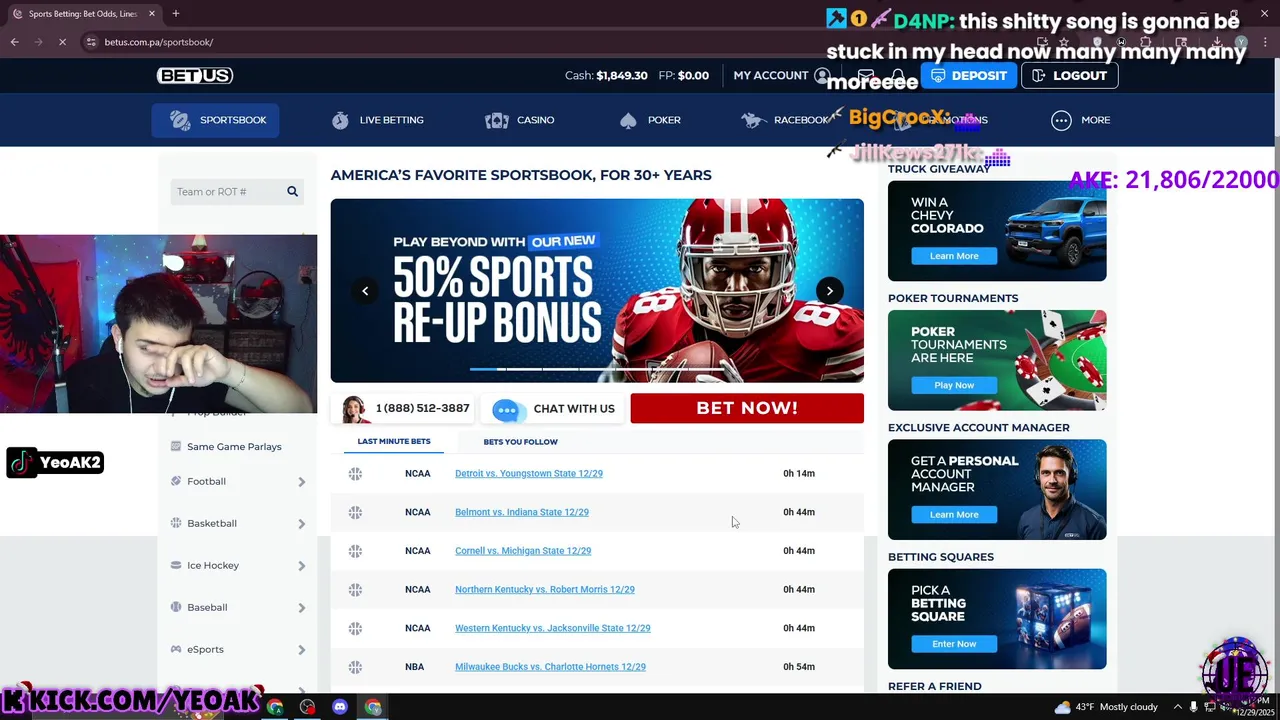The height and width of the screenshot is (720, 1280).
Task: Click basketball icon beside Belmont vs. Indiana State
Action: (355, 512)
